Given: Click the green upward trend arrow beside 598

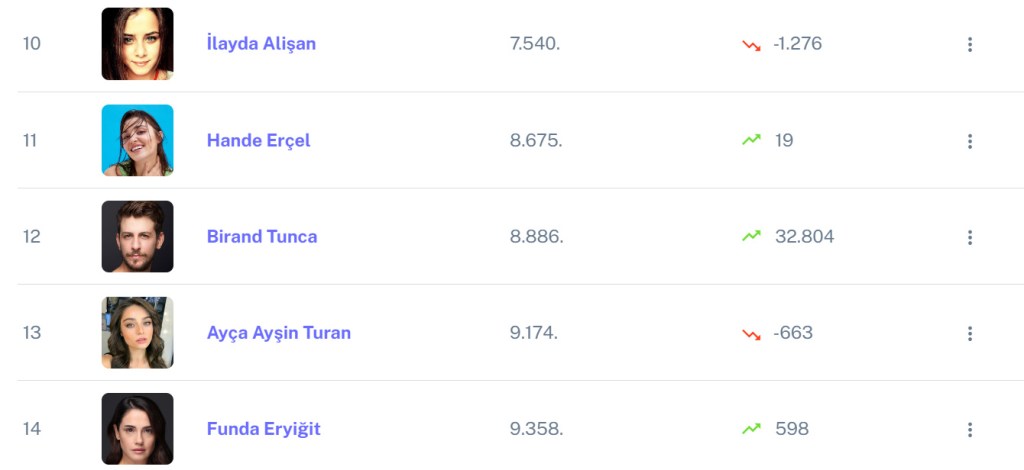Looking at the screenshot, I should coord(751,429).
